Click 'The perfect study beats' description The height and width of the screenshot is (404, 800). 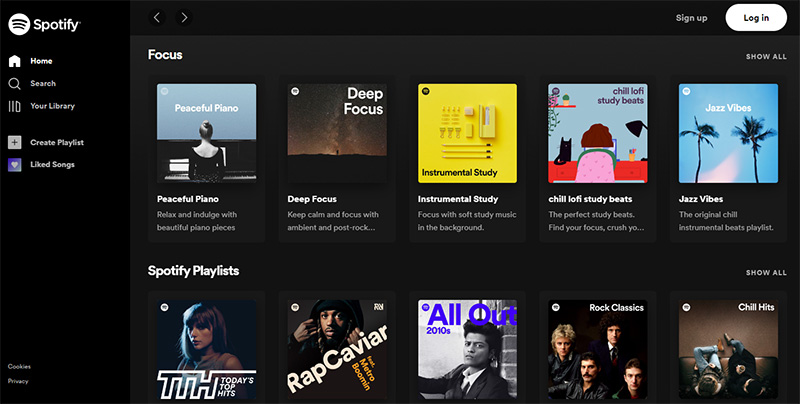point(596,221)
